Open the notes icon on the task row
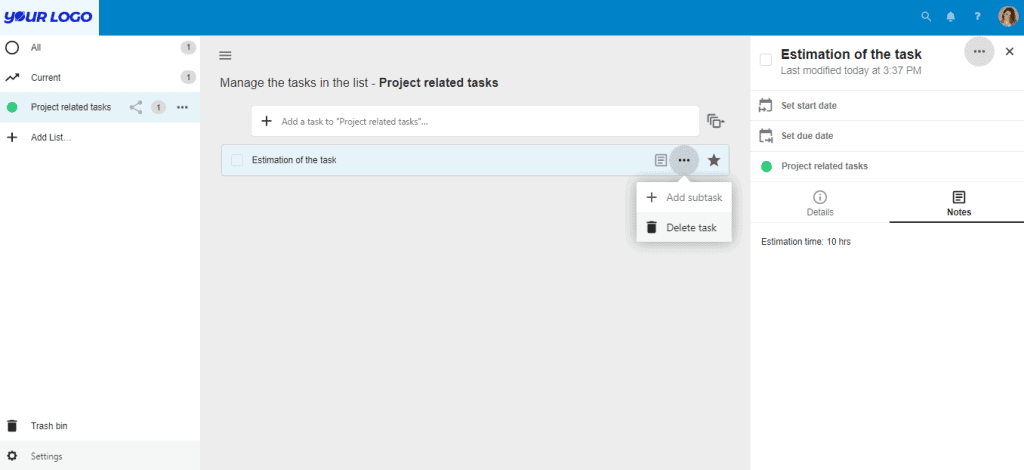 (661, 160)
